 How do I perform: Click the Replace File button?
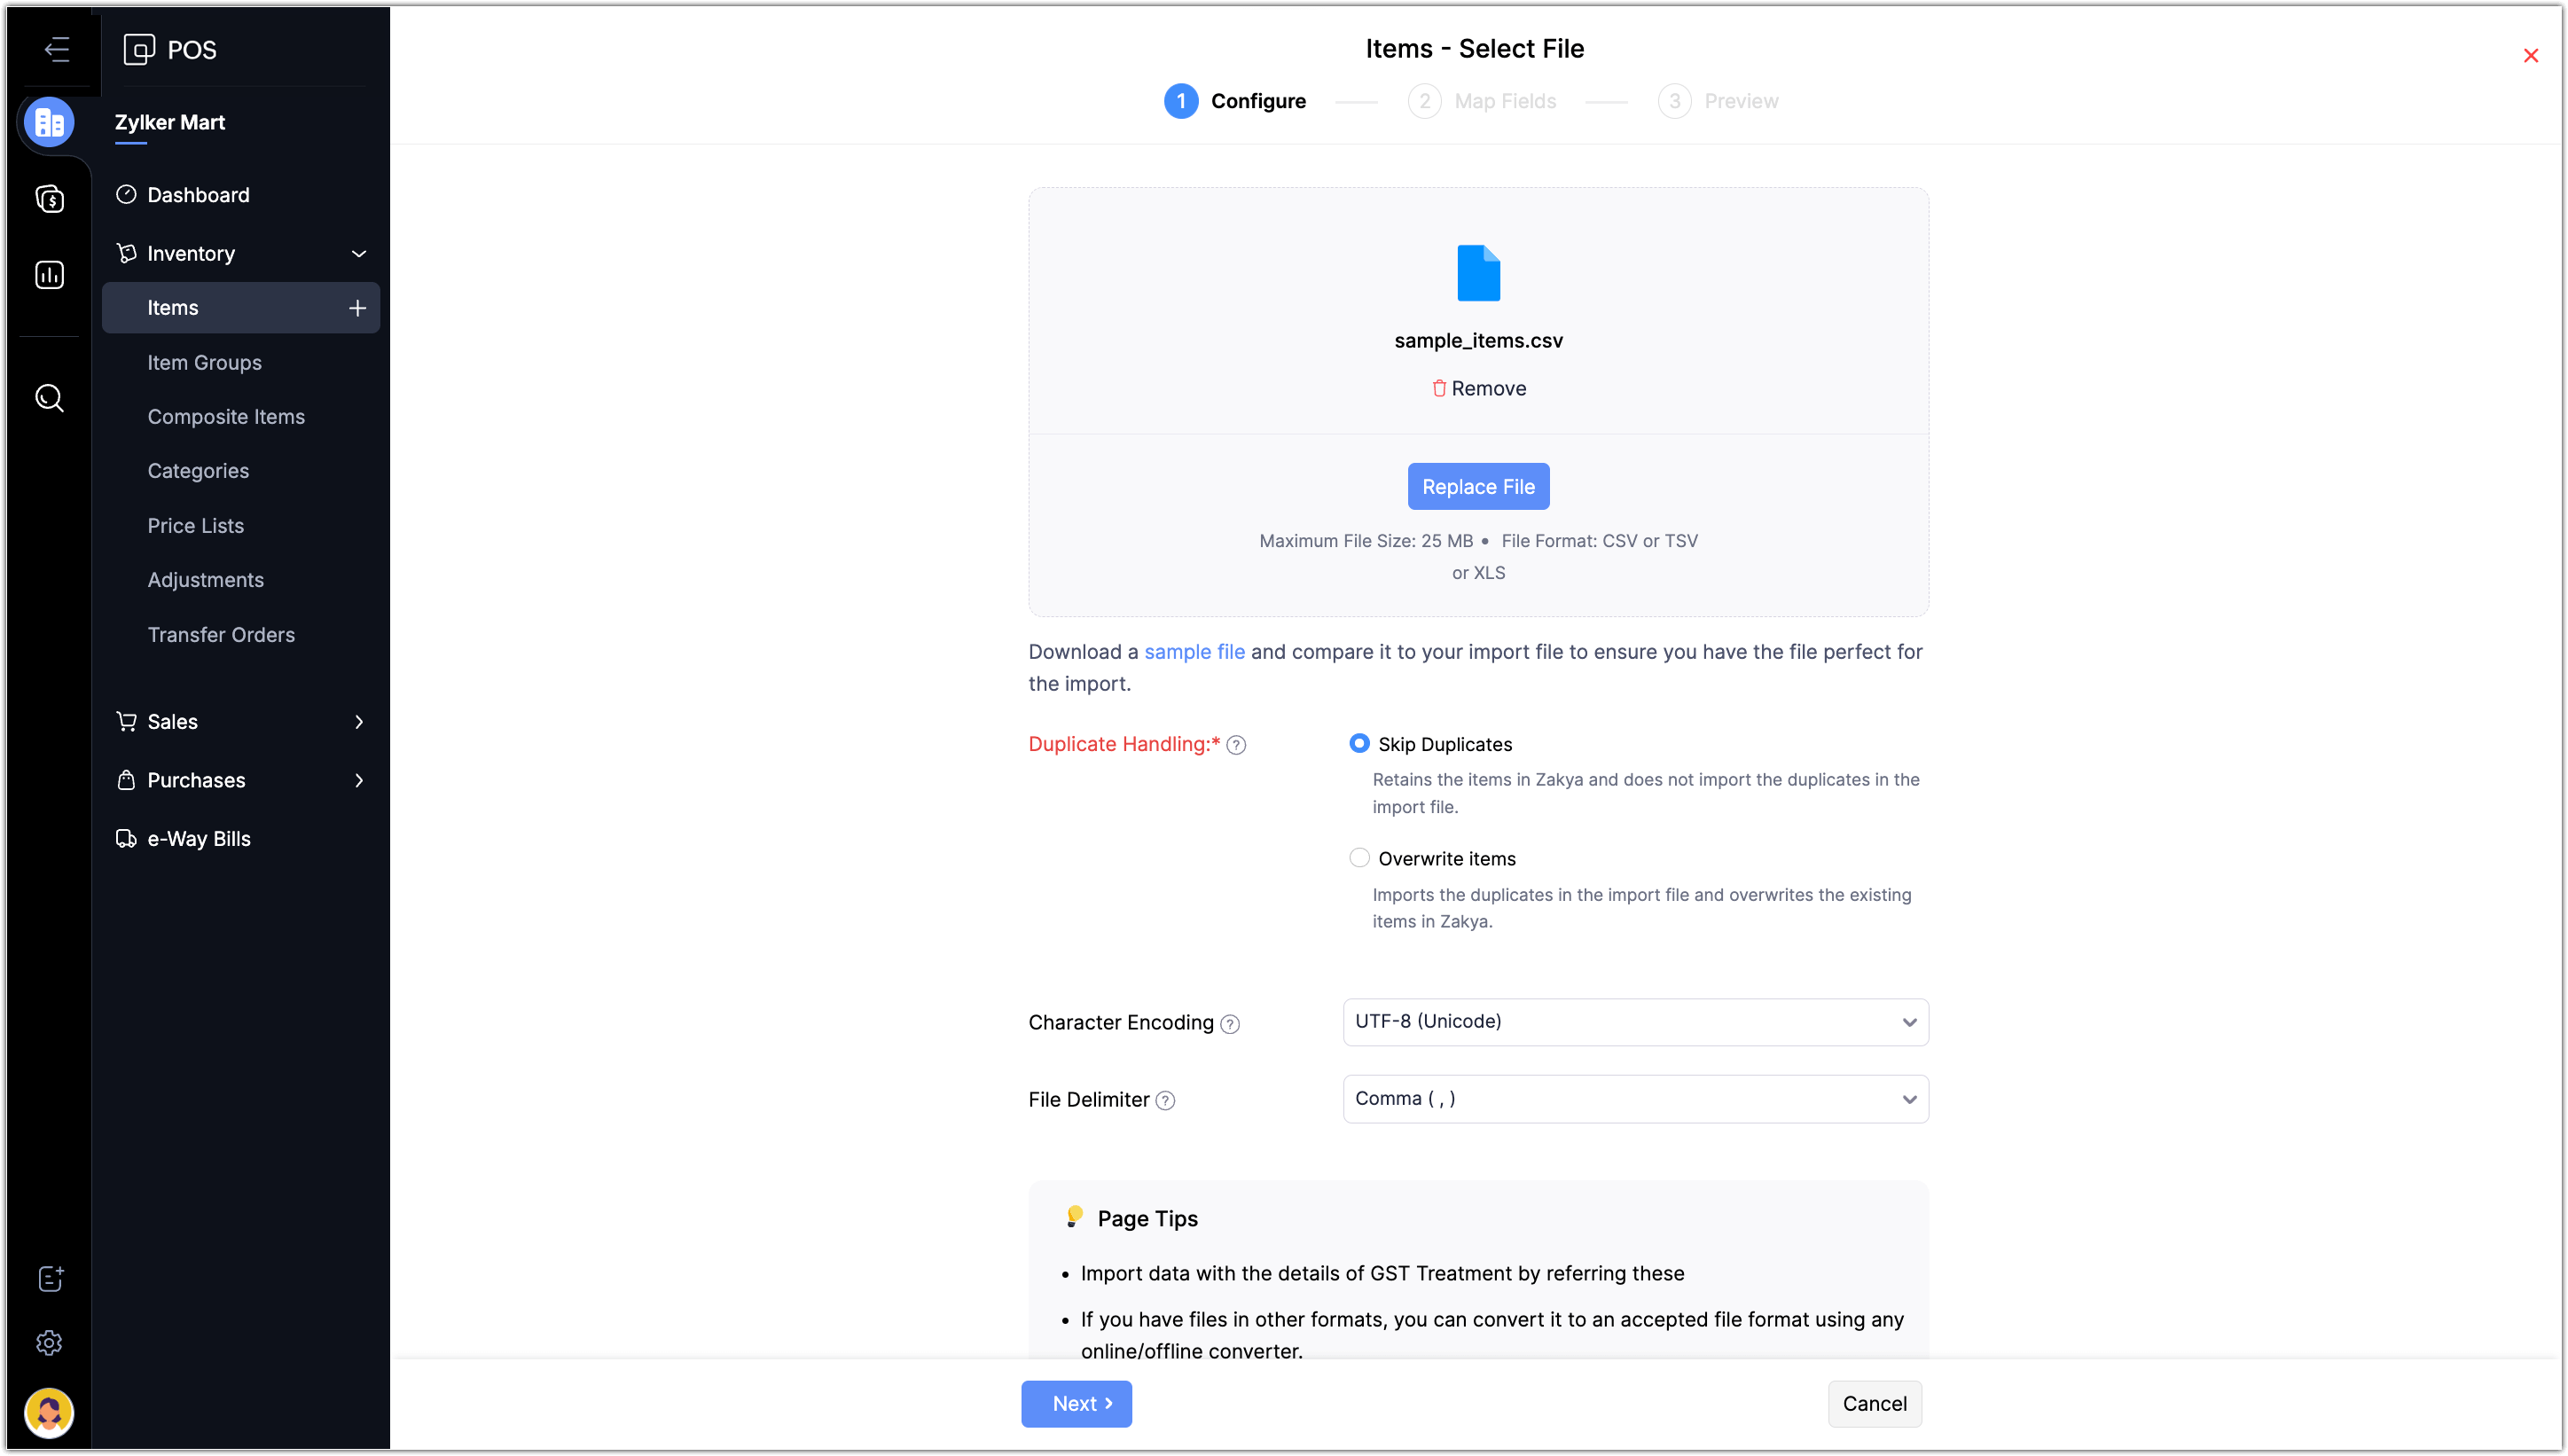pos(1478,487)
